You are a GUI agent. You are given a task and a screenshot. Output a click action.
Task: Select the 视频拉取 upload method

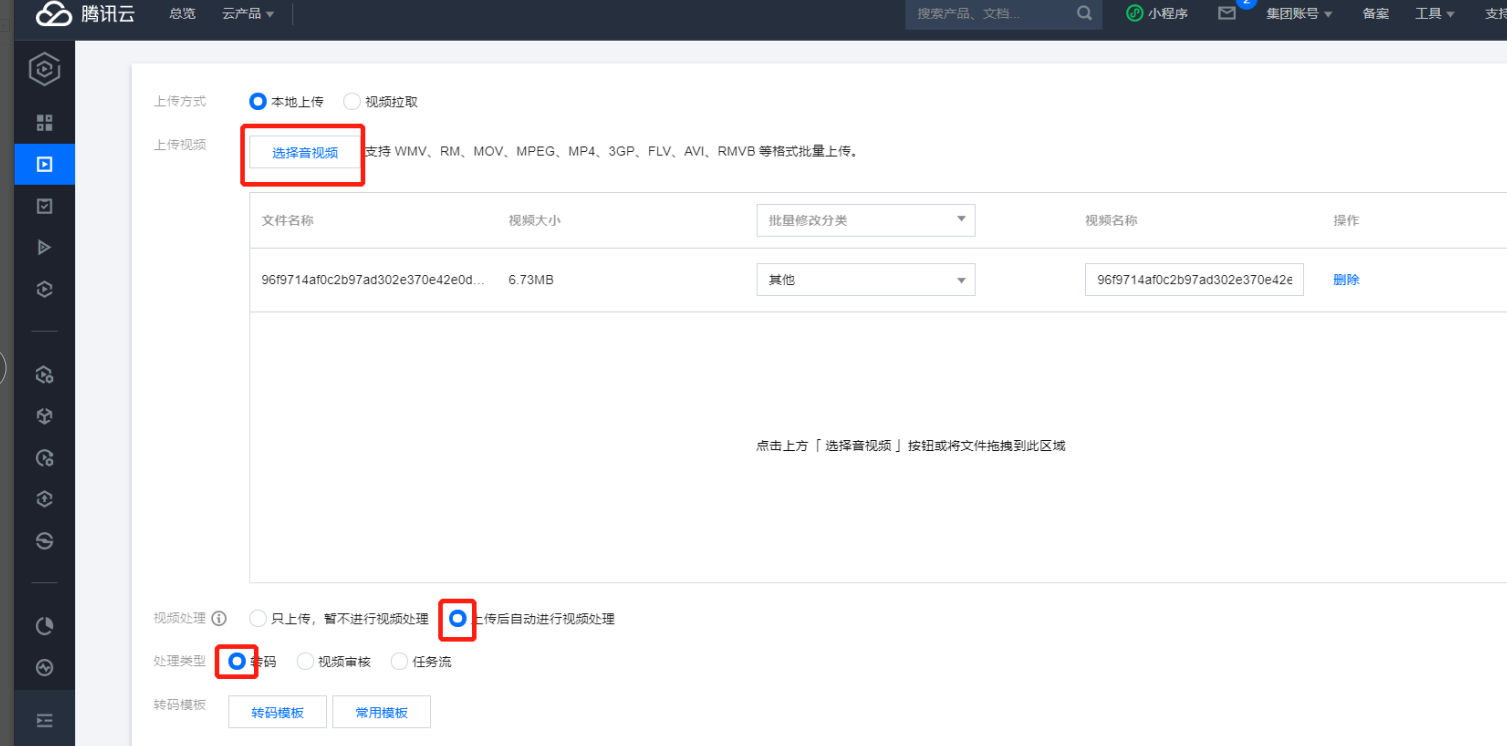coord(352,102)
